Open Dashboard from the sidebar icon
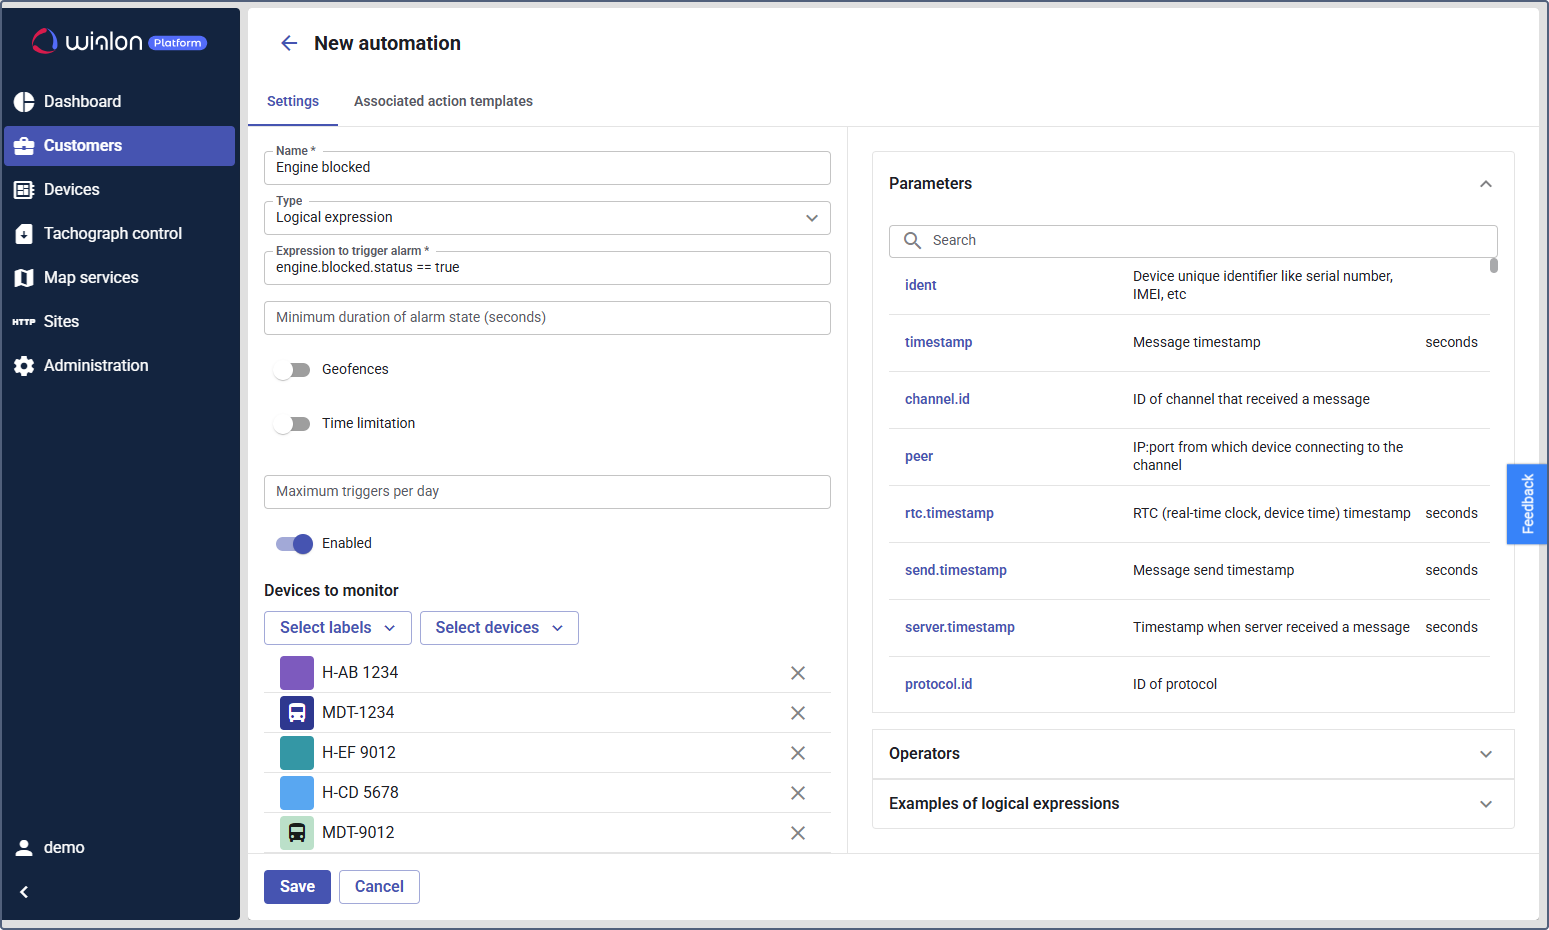This screenshot has height=930, width=1549. click(24, 102)
